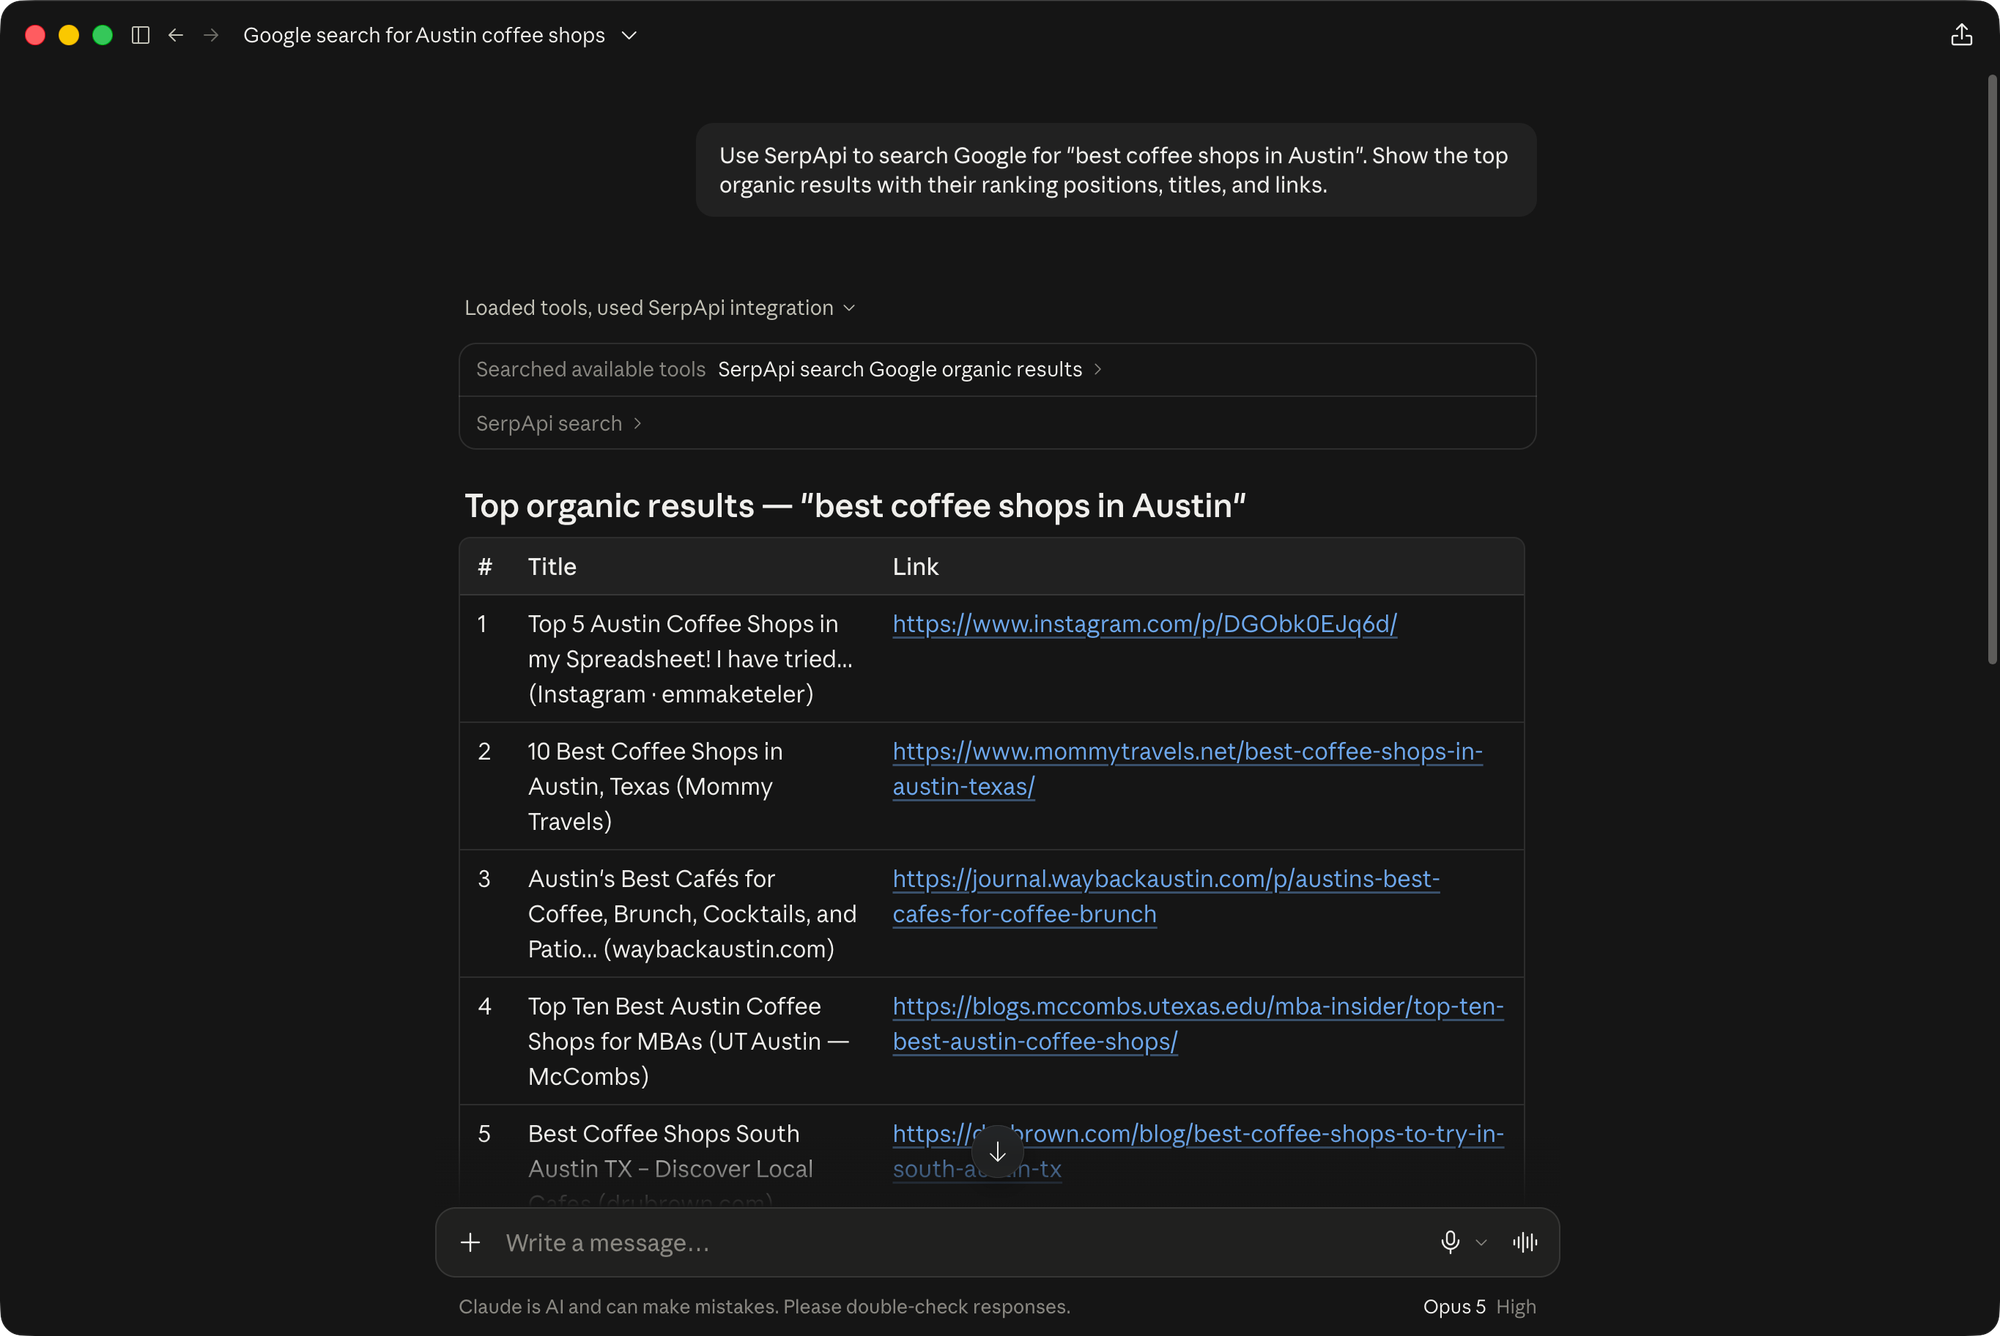Open the share icon at top right
The width and height of the screenshot is (2000, 1336).
click(x=1961, y=35)
